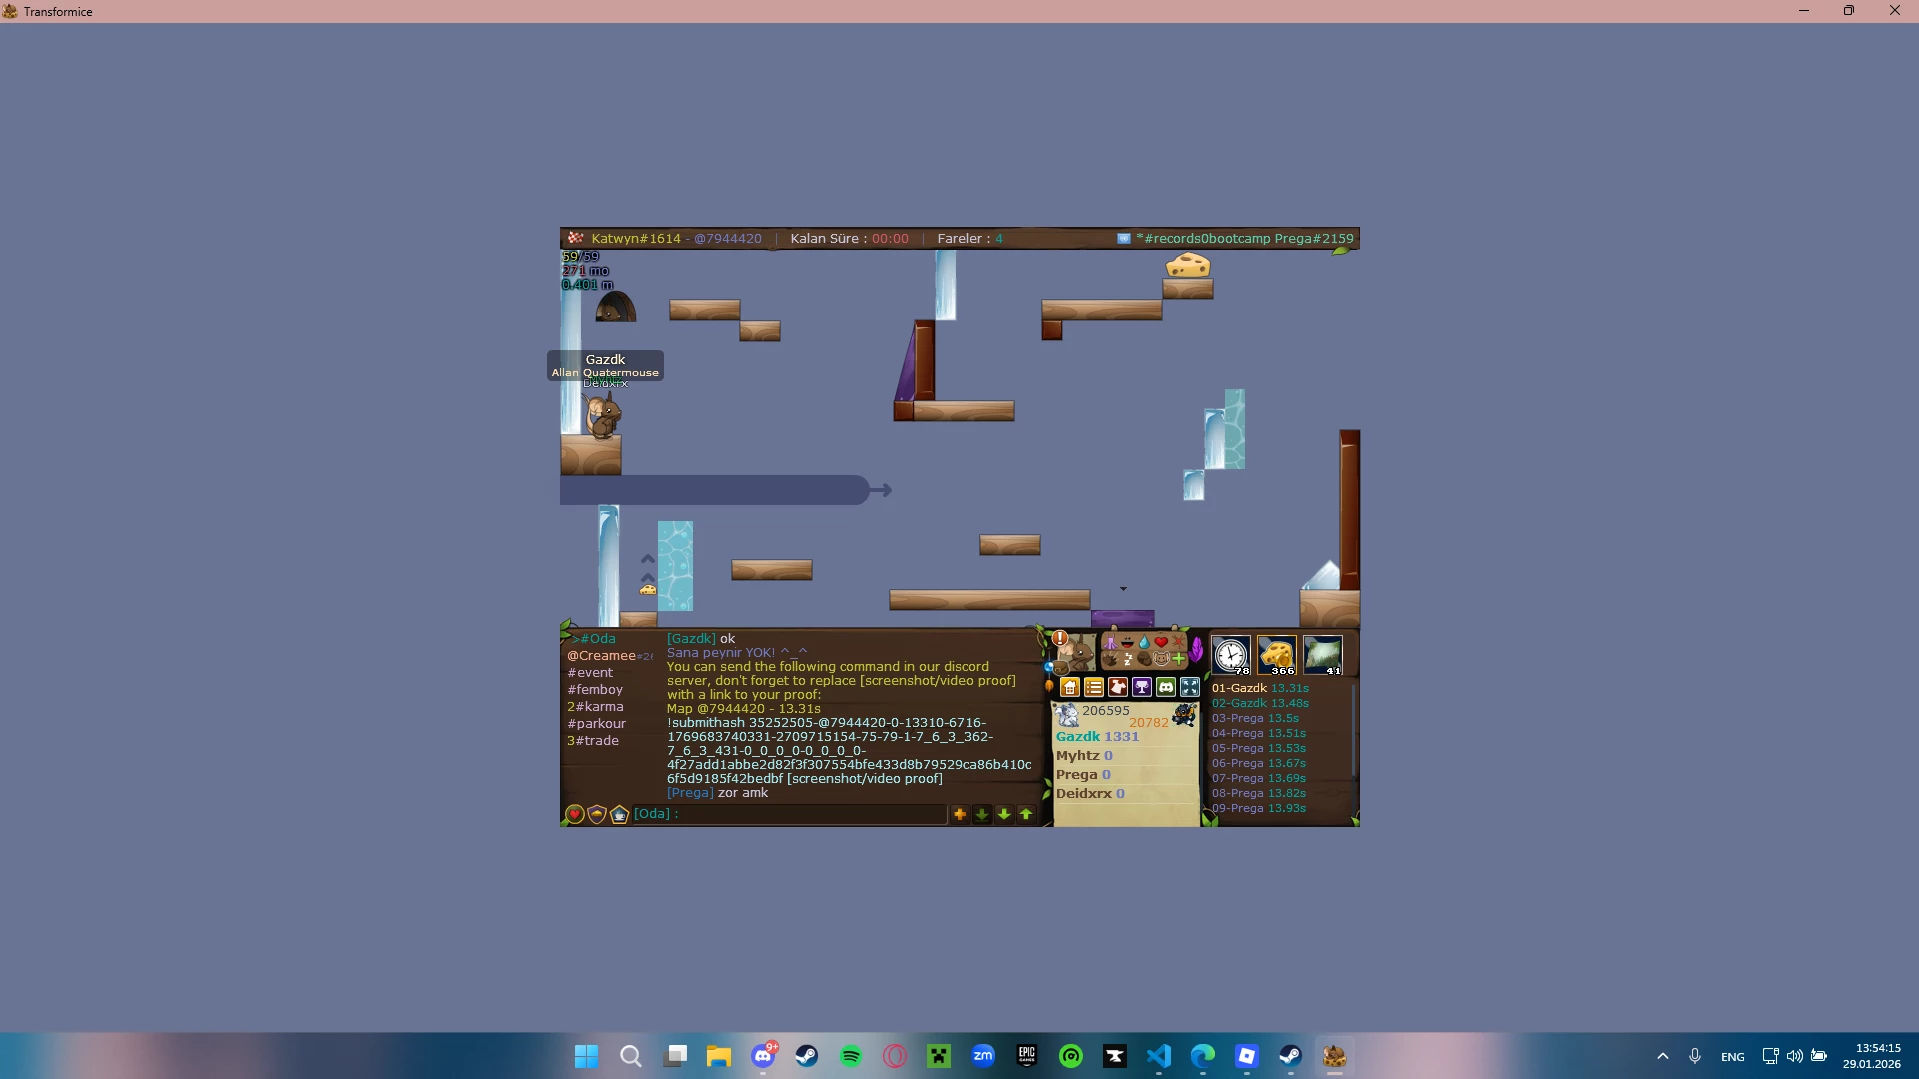The image size is (1919, 1079).
Task: Switch the ENG input language indicator
Action: click(1733, 1057)
